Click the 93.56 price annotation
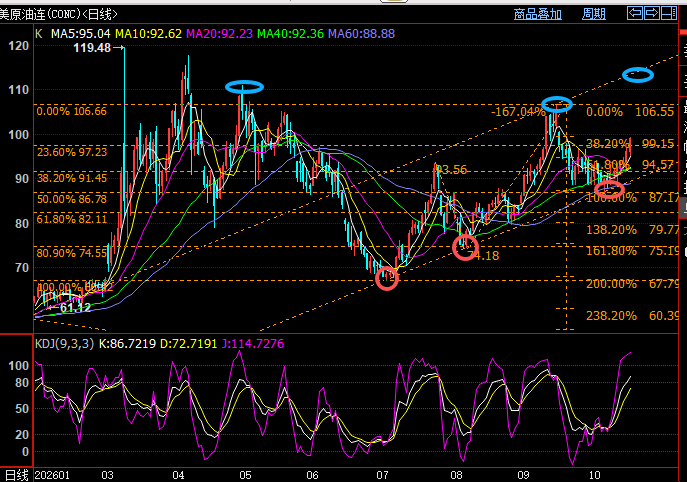 pyautogui.click(x=452, y=170)
